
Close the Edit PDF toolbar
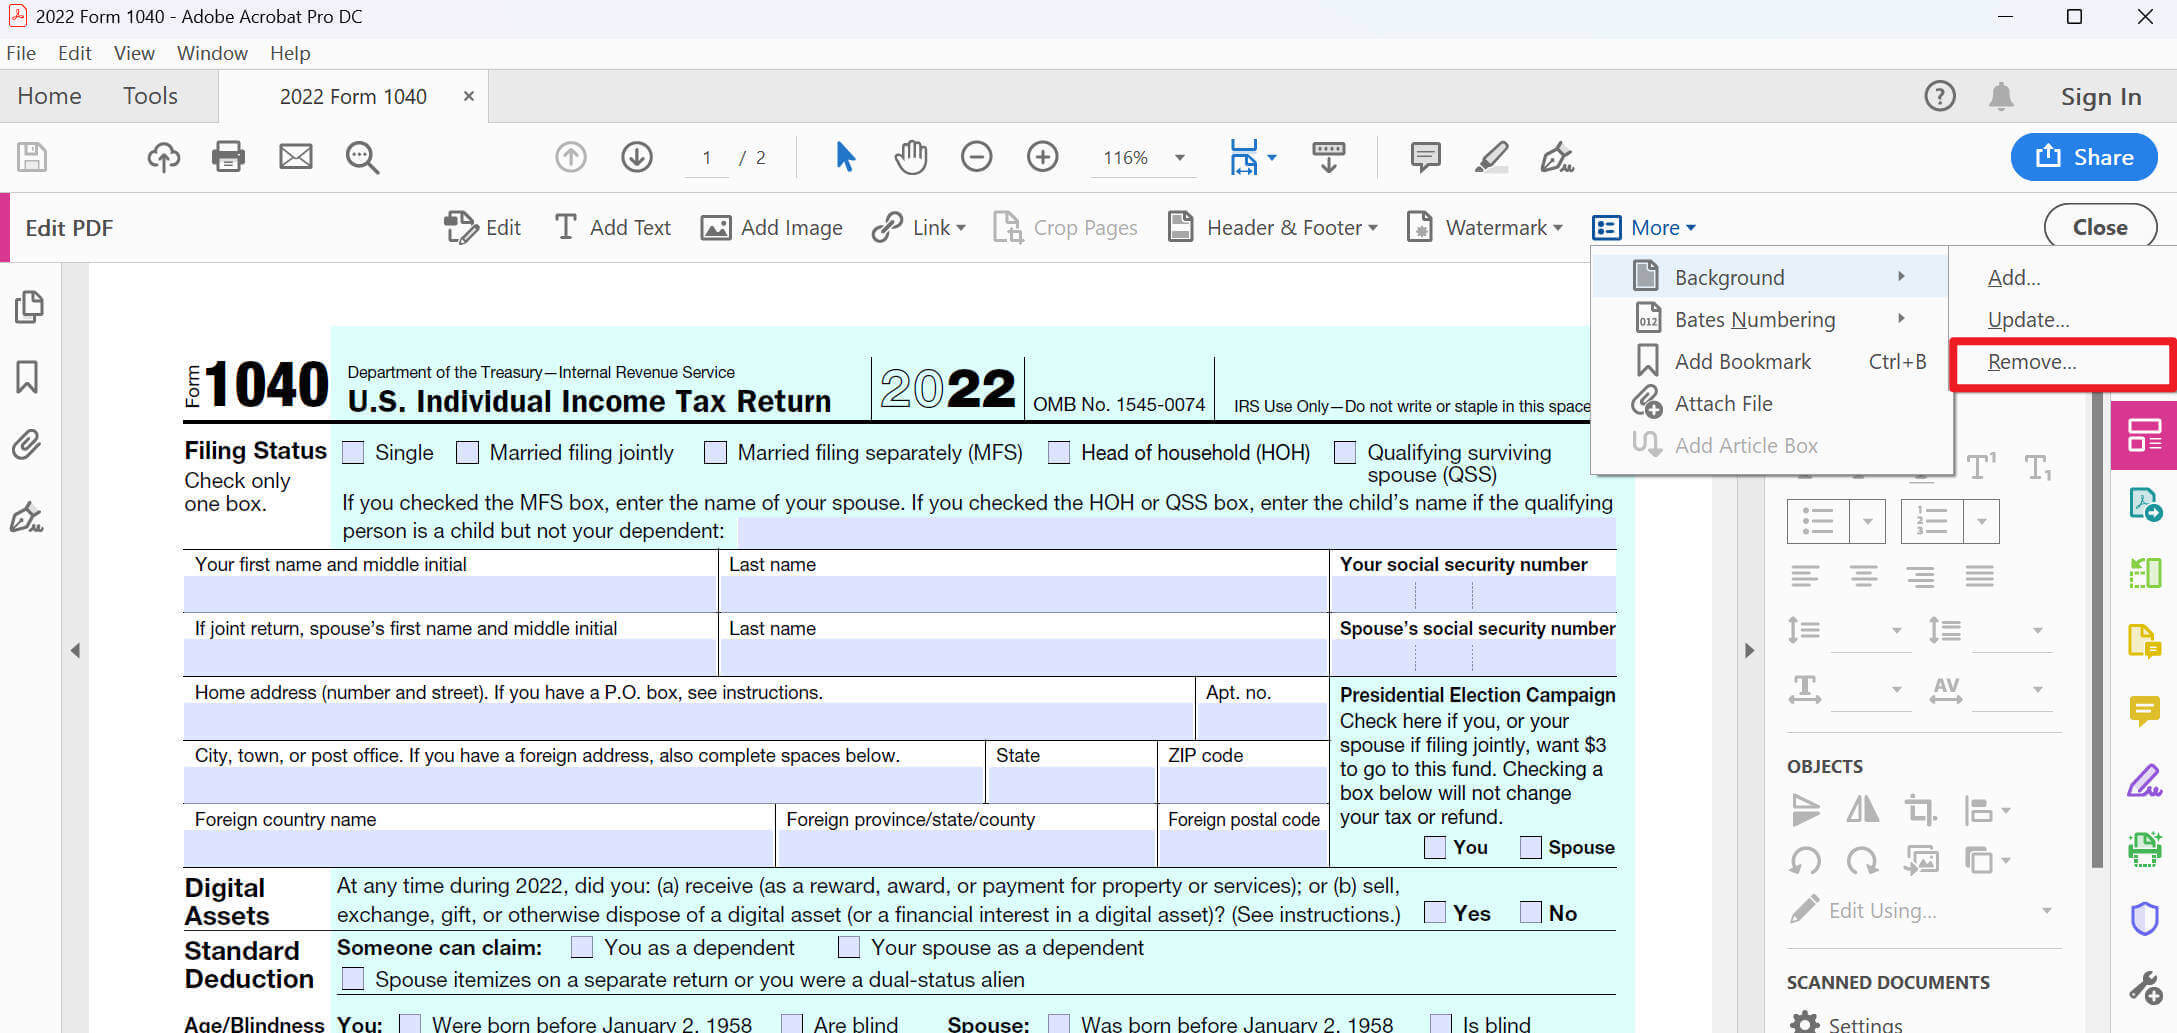pos(2100,226)
